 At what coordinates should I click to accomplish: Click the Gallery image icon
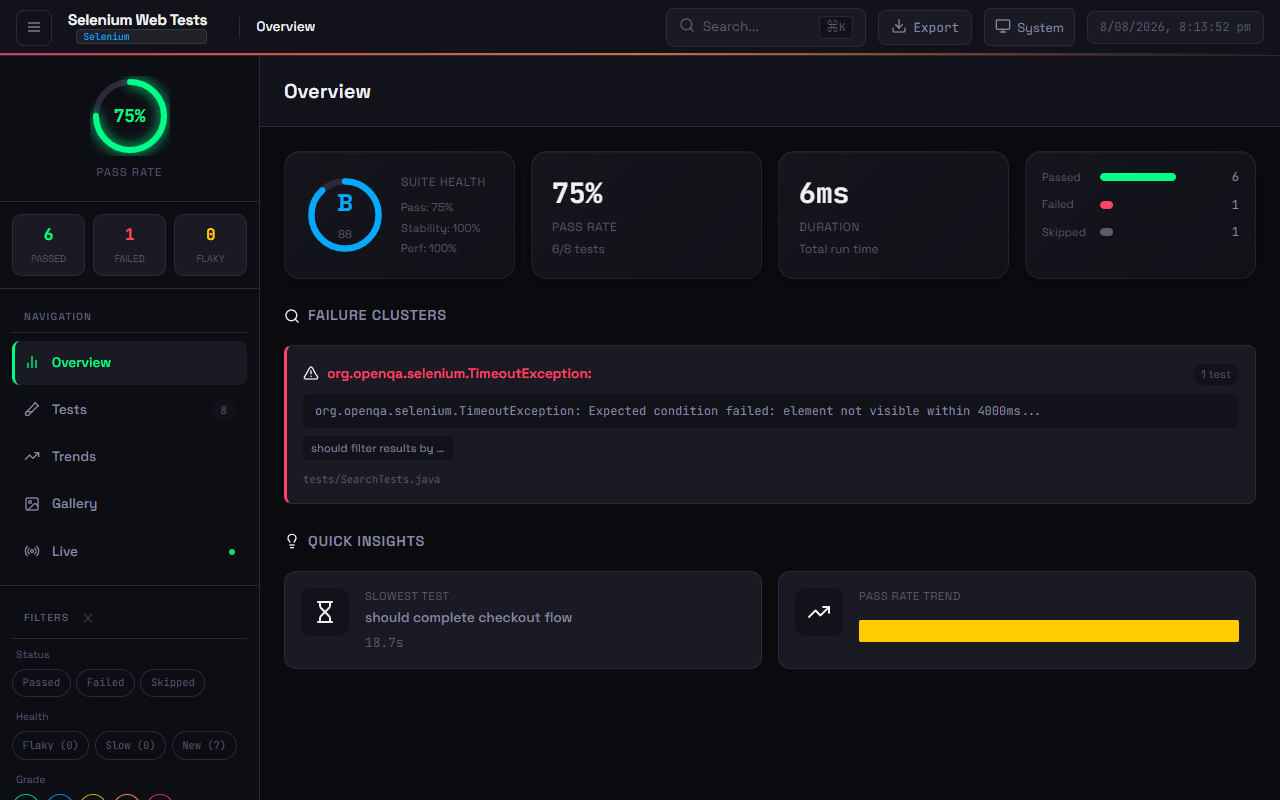point(32,504)
